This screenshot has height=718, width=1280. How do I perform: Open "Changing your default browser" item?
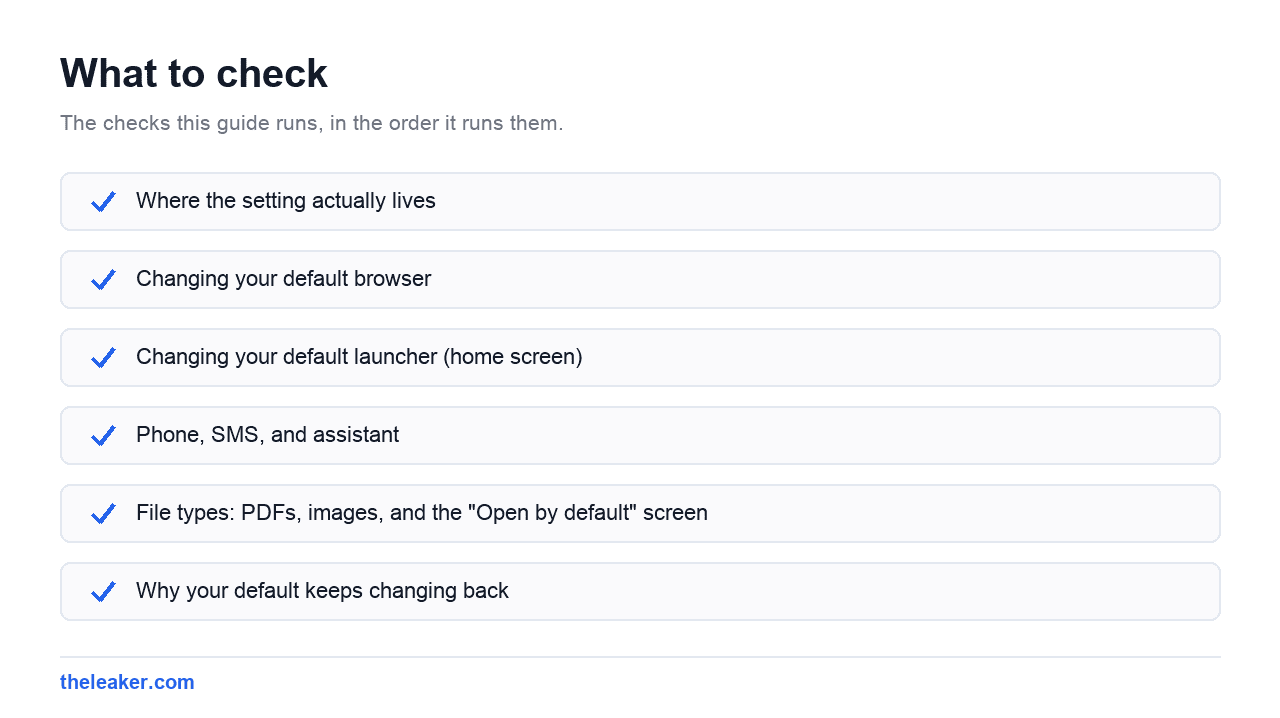[x=283, y=279]
